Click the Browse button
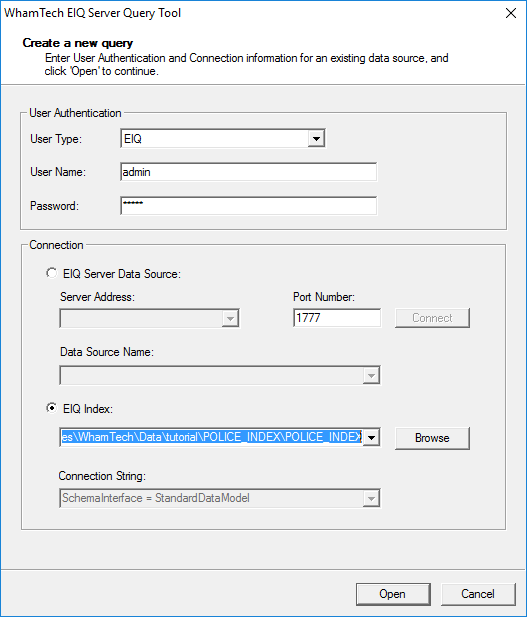Viewport: 527px width, 617px height. coord(432,438)
